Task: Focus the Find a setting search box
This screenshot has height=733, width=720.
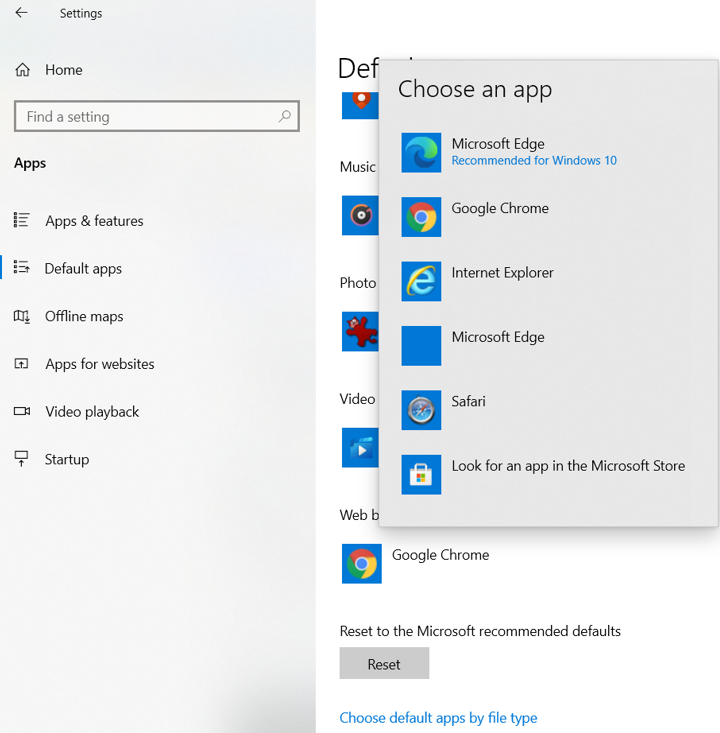Action: (x=157, y=116)
